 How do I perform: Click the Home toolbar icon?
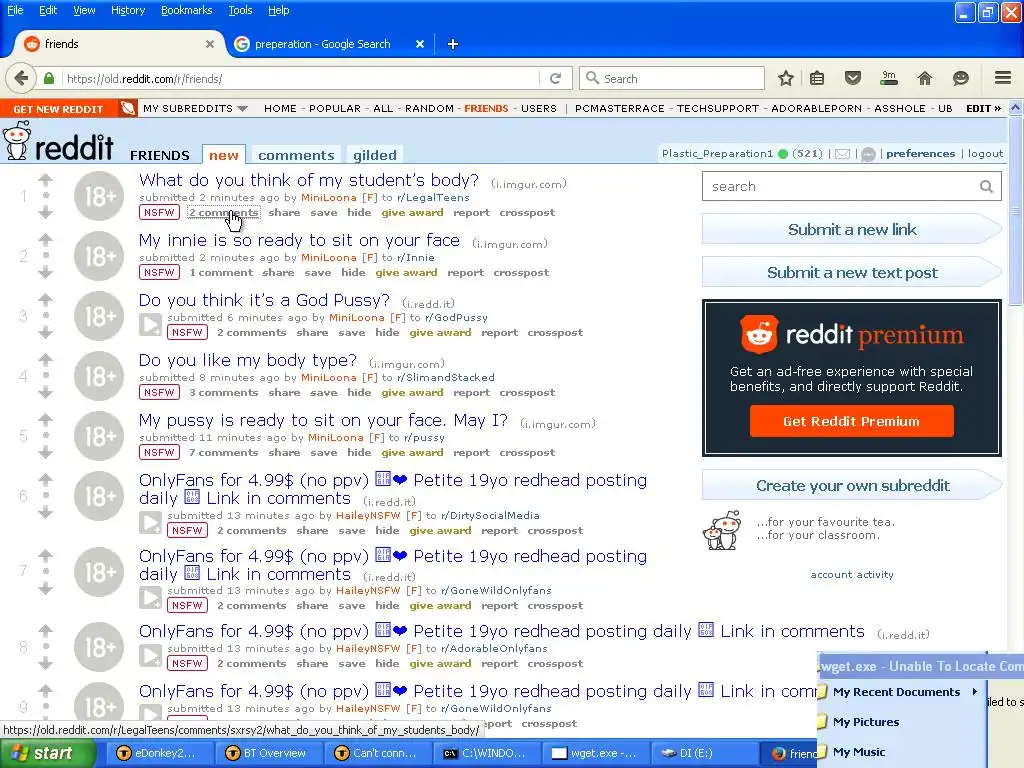(925, 78)
